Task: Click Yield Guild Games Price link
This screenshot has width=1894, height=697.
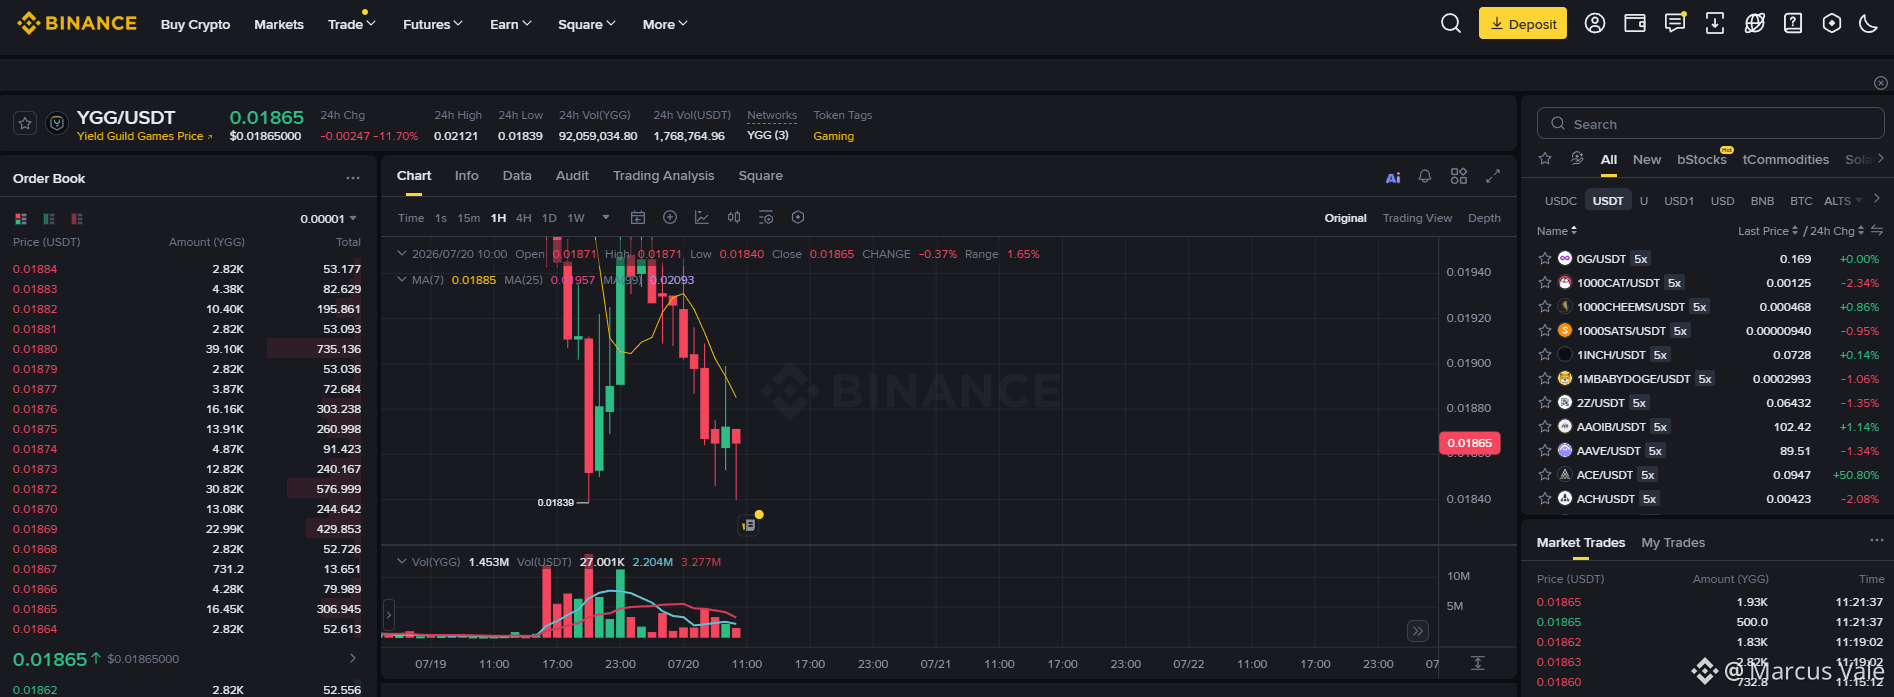Action: [x=145, y=136]
